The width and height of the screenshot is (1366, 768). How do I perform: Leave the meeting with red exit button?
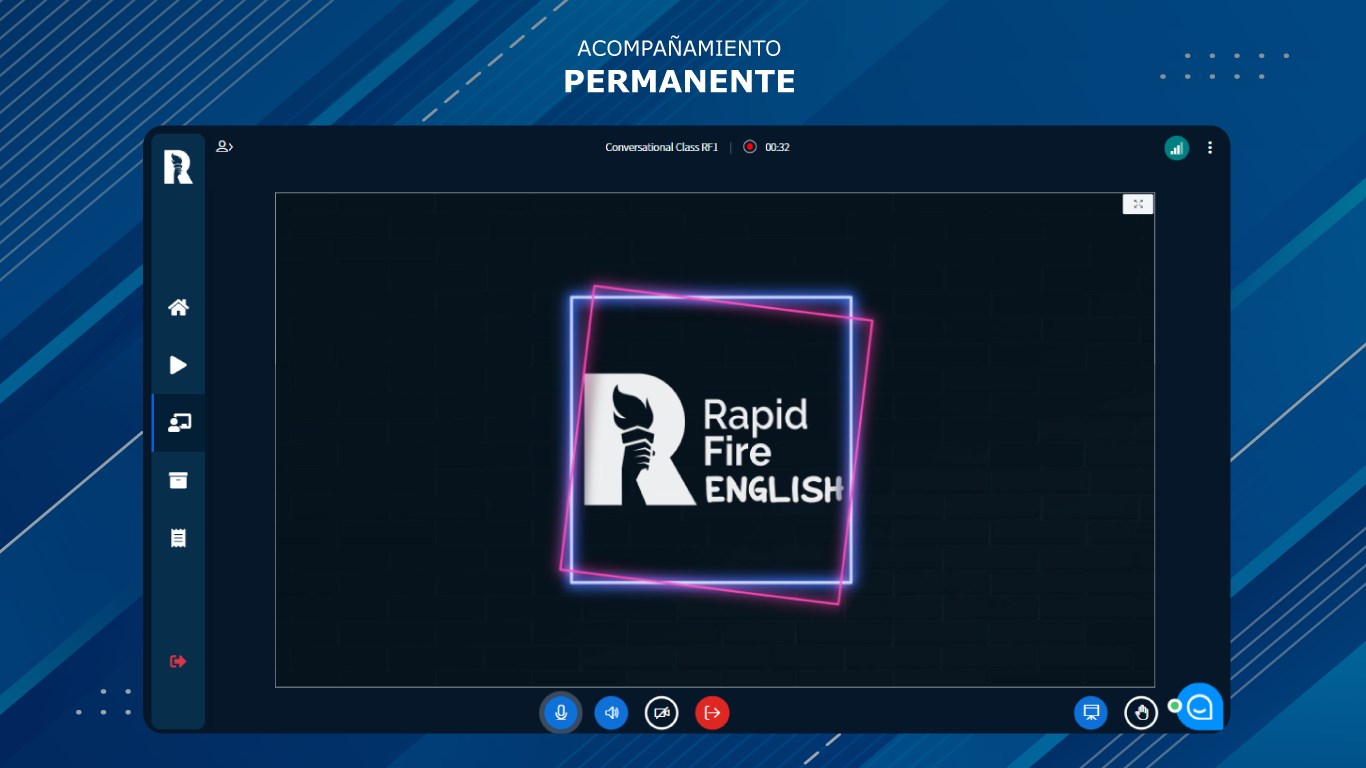click(x=712, y=713)
